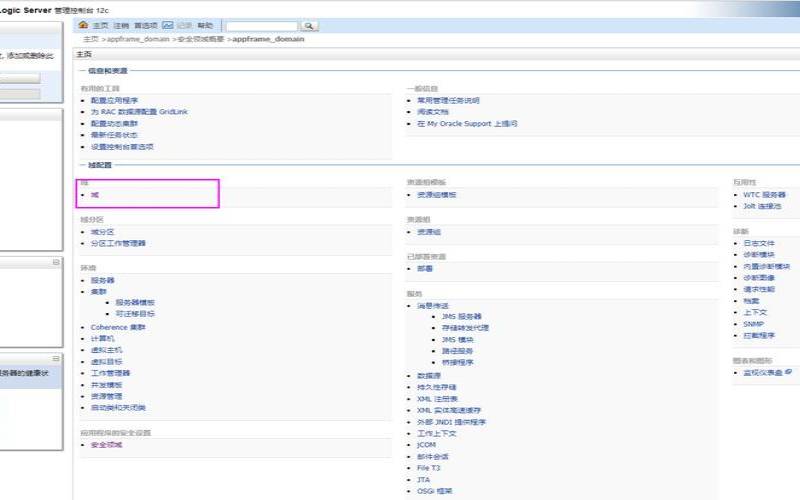This screenshot has height=500, width=800.
Task: Click 注销 in the top toolbar
Action: (x=121, y=26)
